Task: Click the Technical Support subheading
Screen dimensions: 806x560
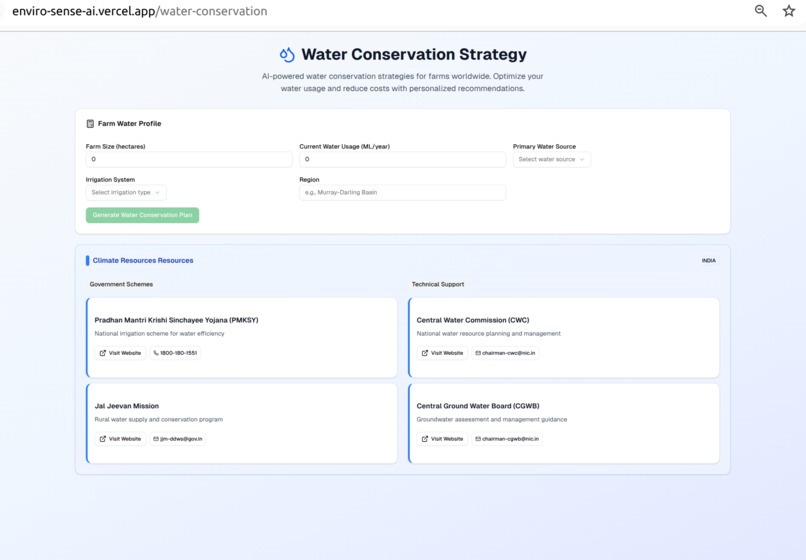Action: coord(438,284)
